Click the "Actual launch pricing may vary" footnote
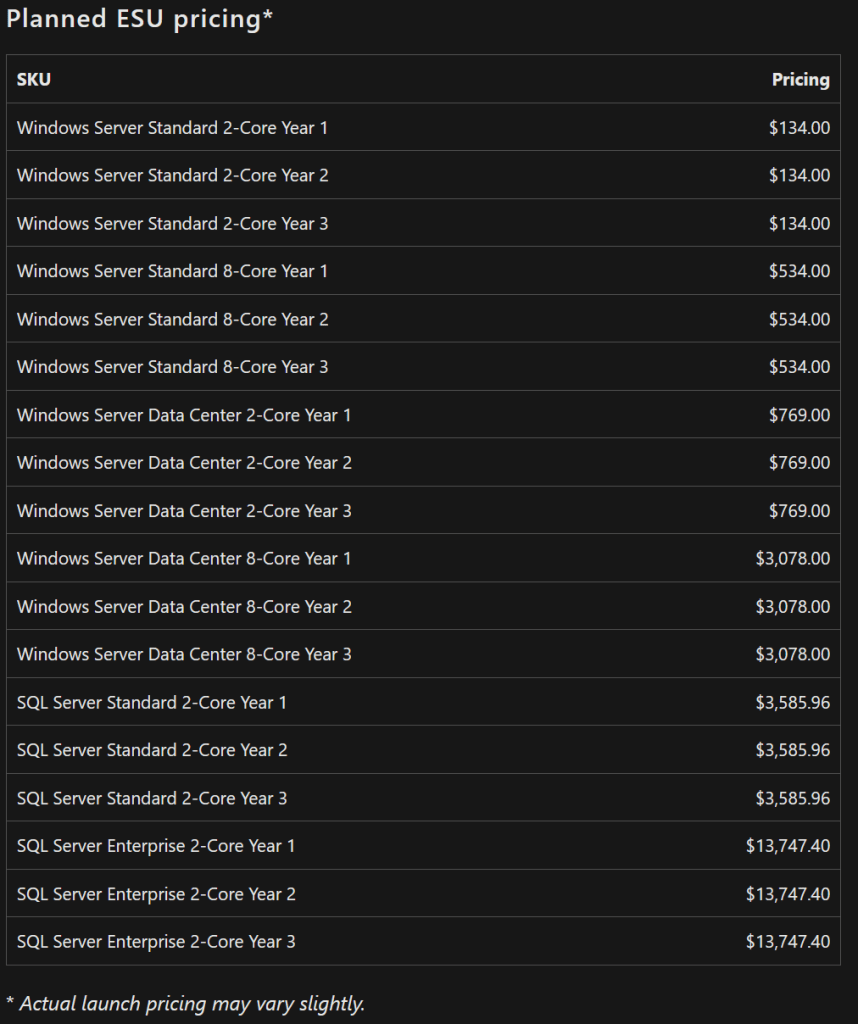The height and width of the screenshot is (1024, 858). click(186, 1004)
